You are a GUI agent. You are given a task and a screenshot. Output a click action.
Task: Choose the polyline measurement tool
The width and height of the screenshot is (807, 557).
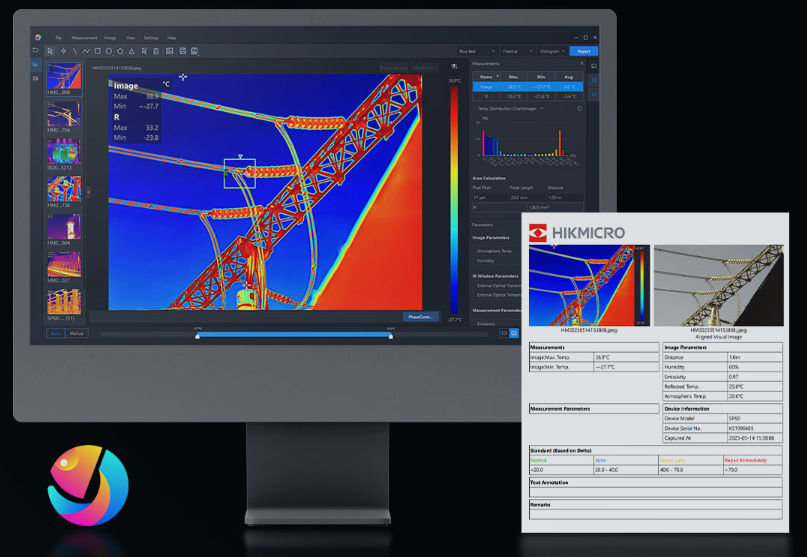[86, 50]
